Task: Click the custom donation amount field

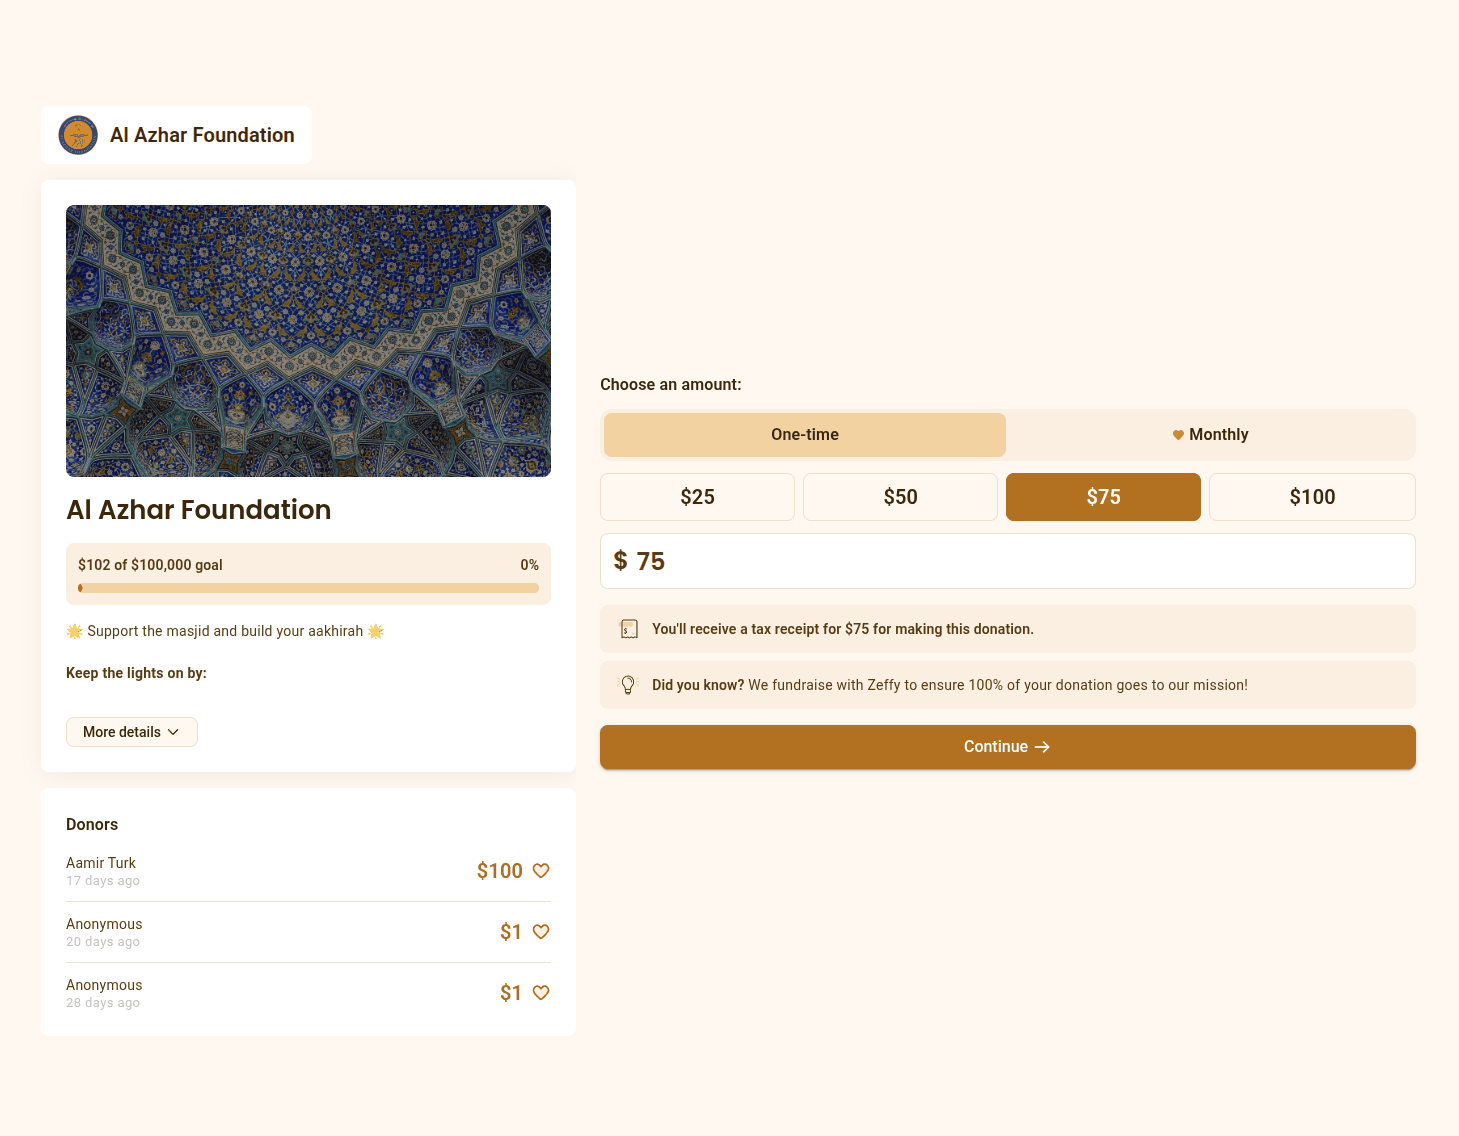Action: (1007, 561)
